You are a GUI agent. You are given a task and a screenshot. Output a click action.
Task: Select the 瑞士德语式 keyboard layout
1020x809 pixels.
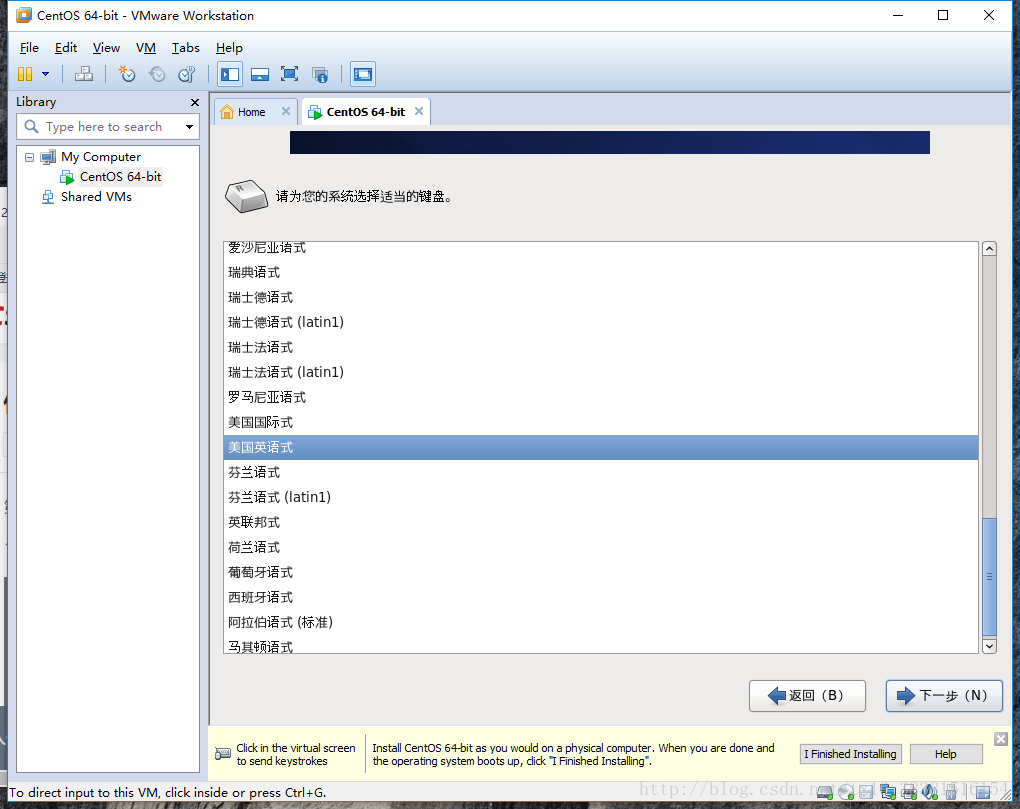(x=600, y=297)
